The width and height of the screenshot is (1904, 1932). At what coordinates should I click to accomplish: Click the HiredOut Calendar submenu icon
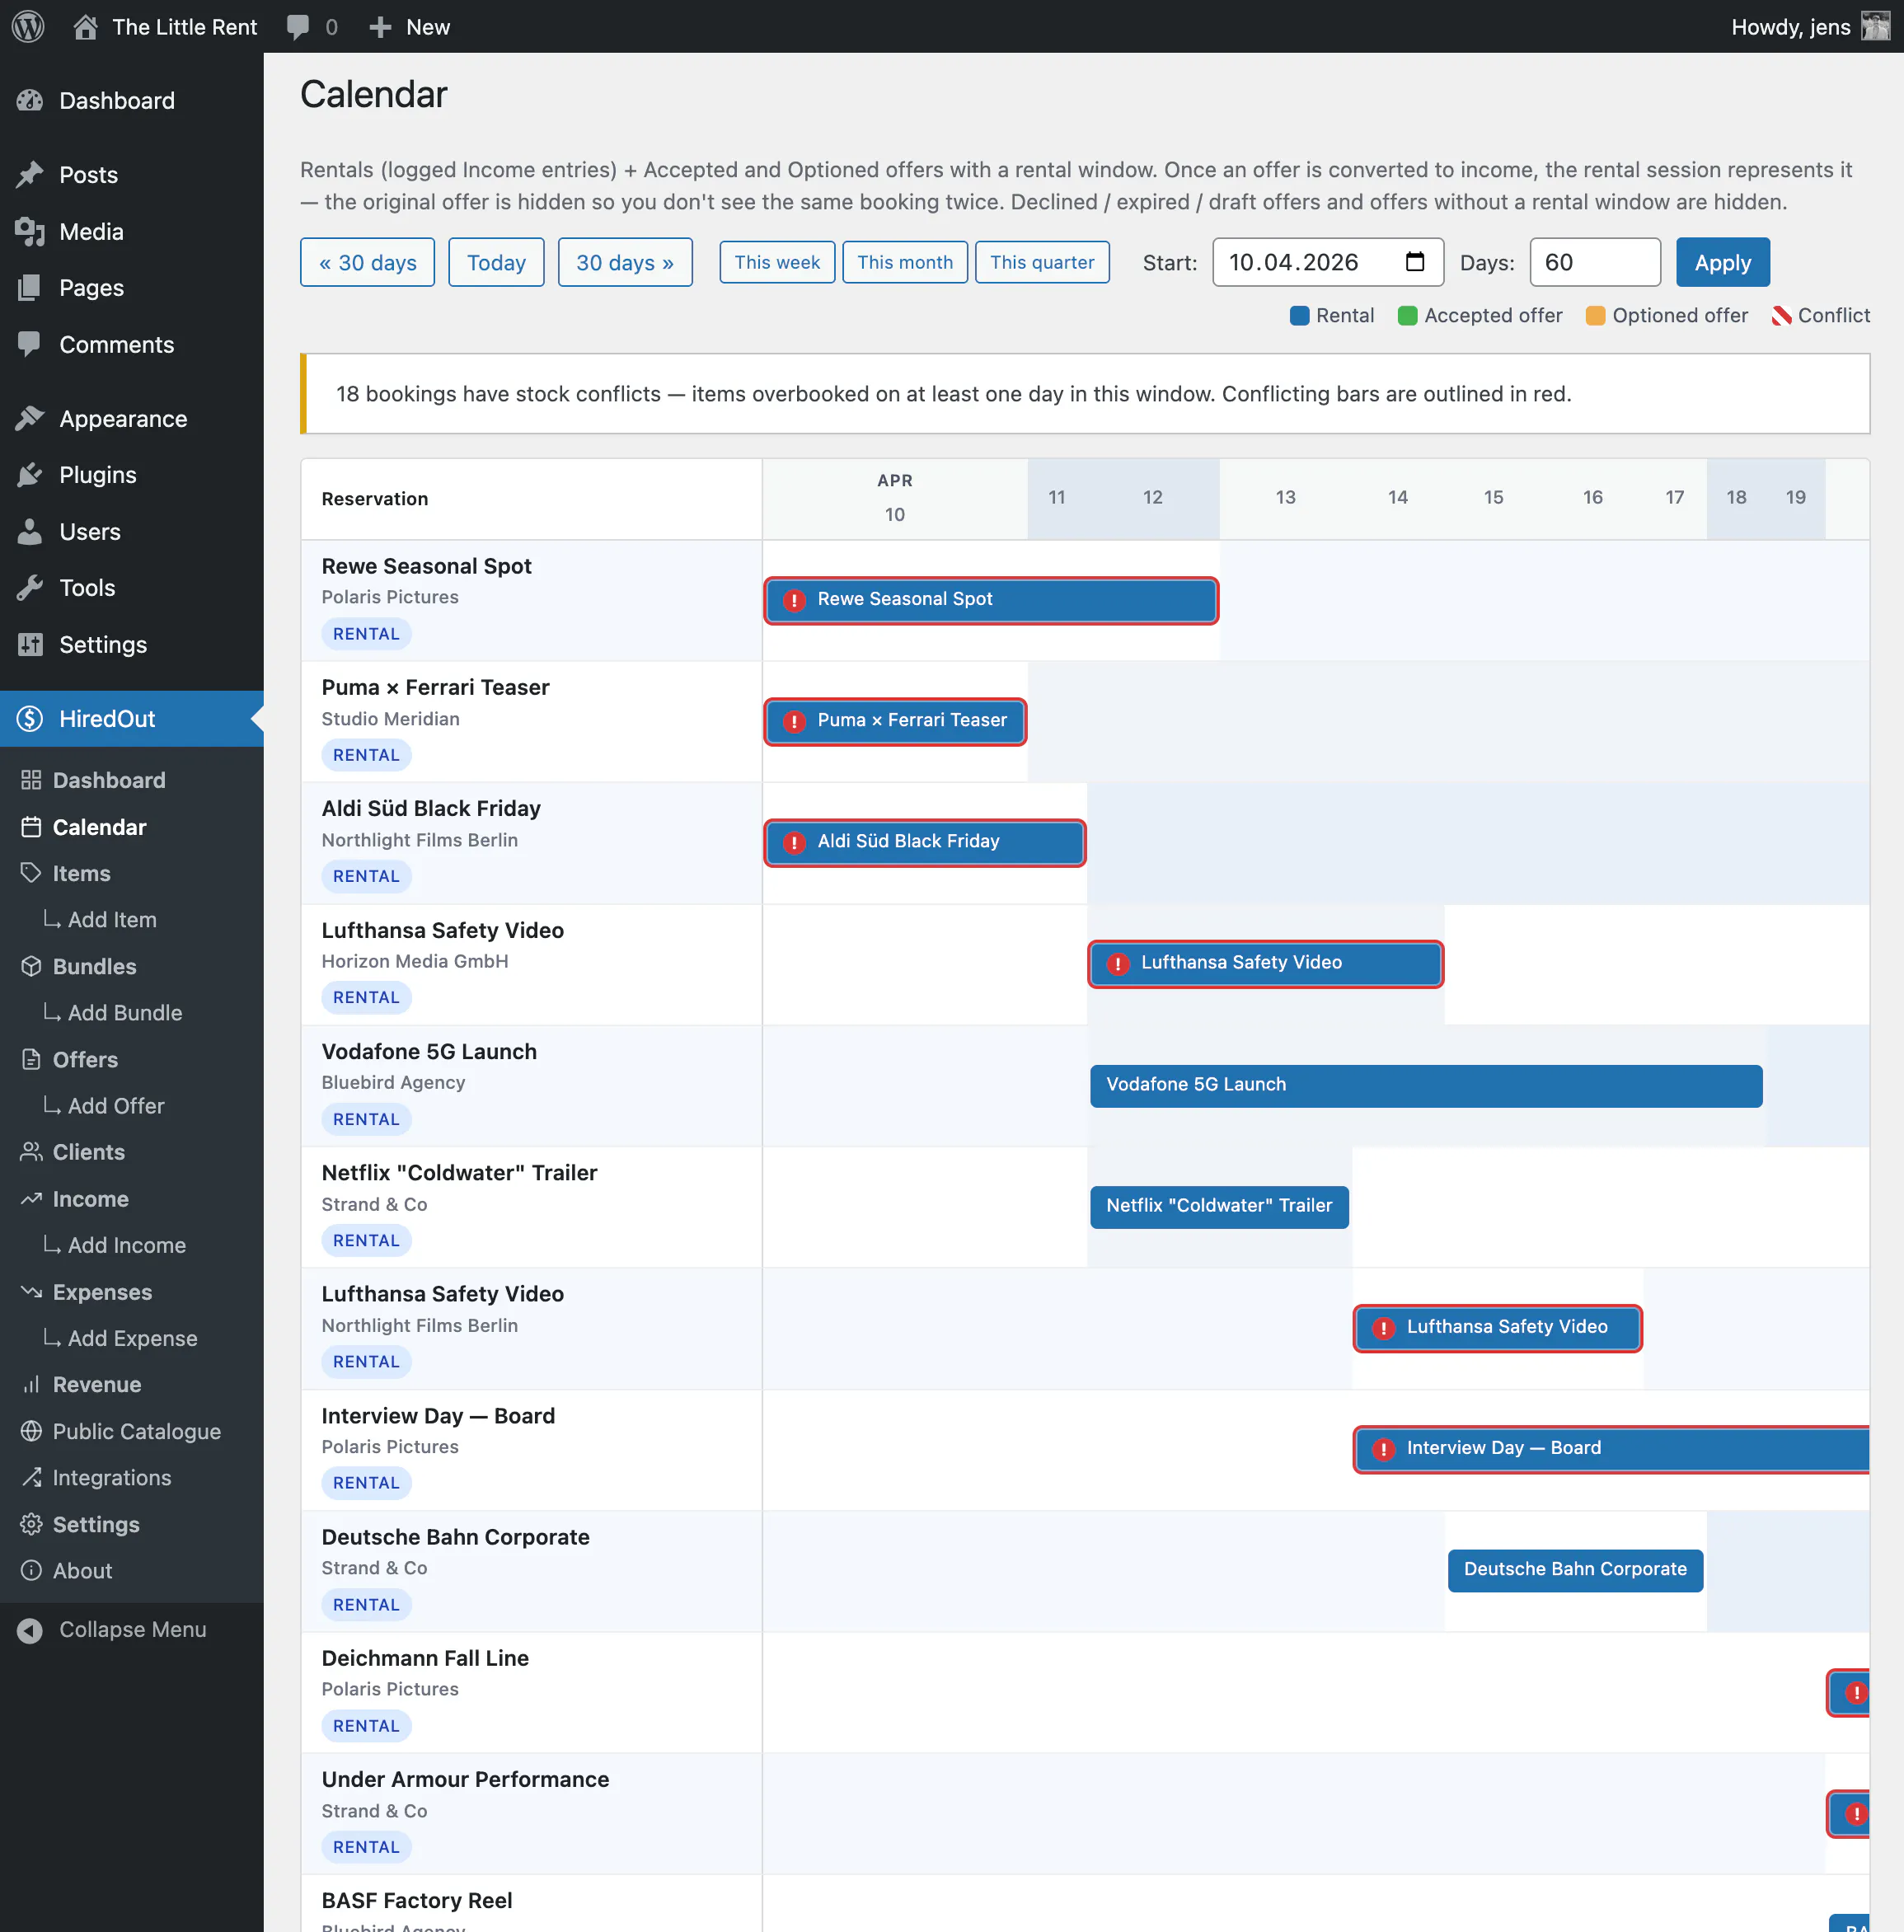(x=31, y=827)
